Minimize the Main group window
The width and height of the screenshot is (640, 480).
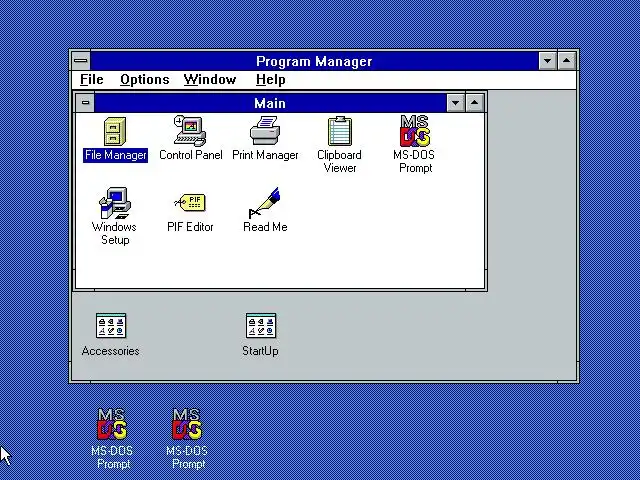coord(456,103)
